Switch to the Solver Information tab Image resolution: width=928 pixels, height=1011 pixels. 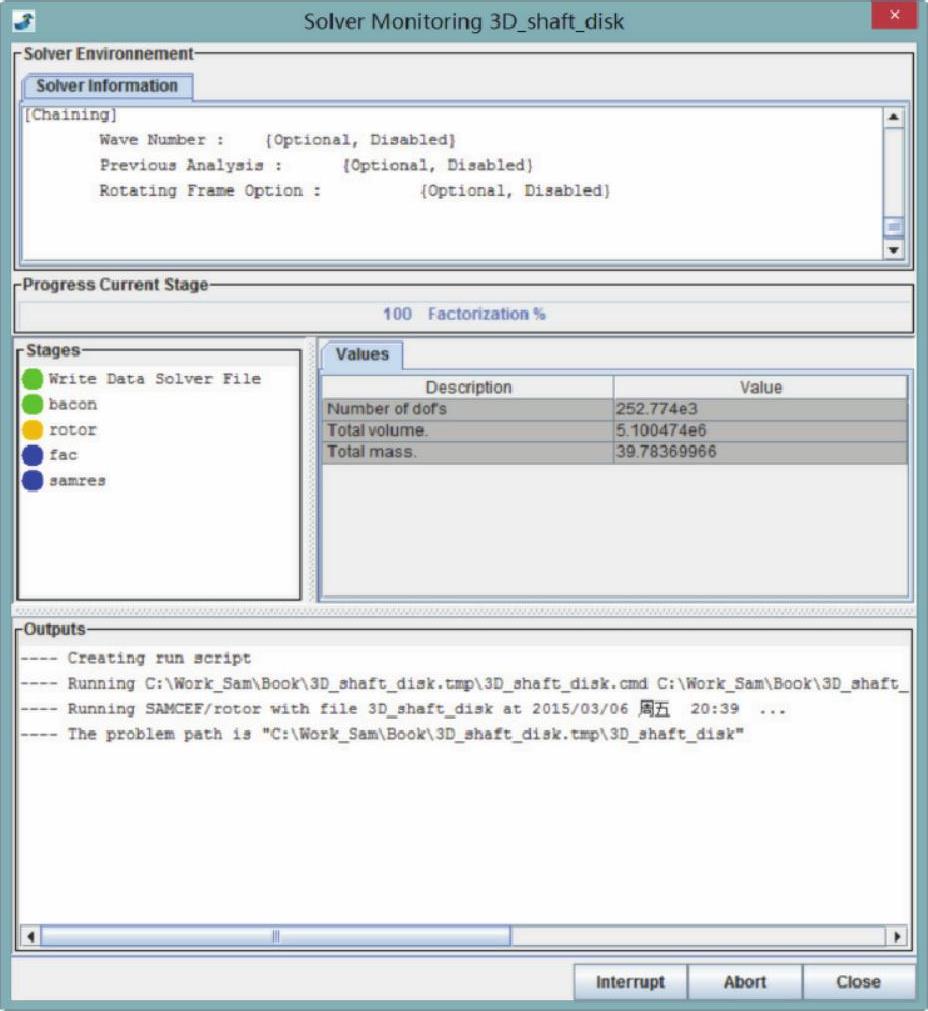tap(107, 86)
